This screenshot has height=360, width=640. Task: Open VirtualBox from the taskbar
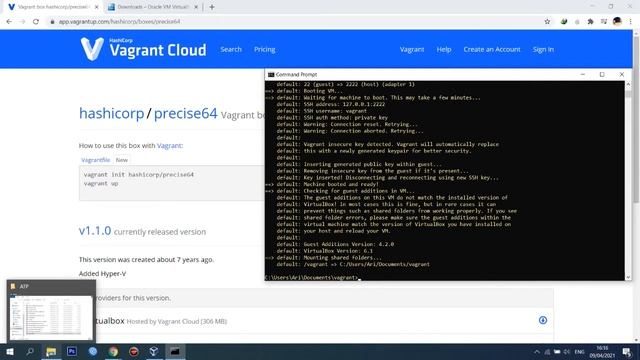tap(154, 351)
